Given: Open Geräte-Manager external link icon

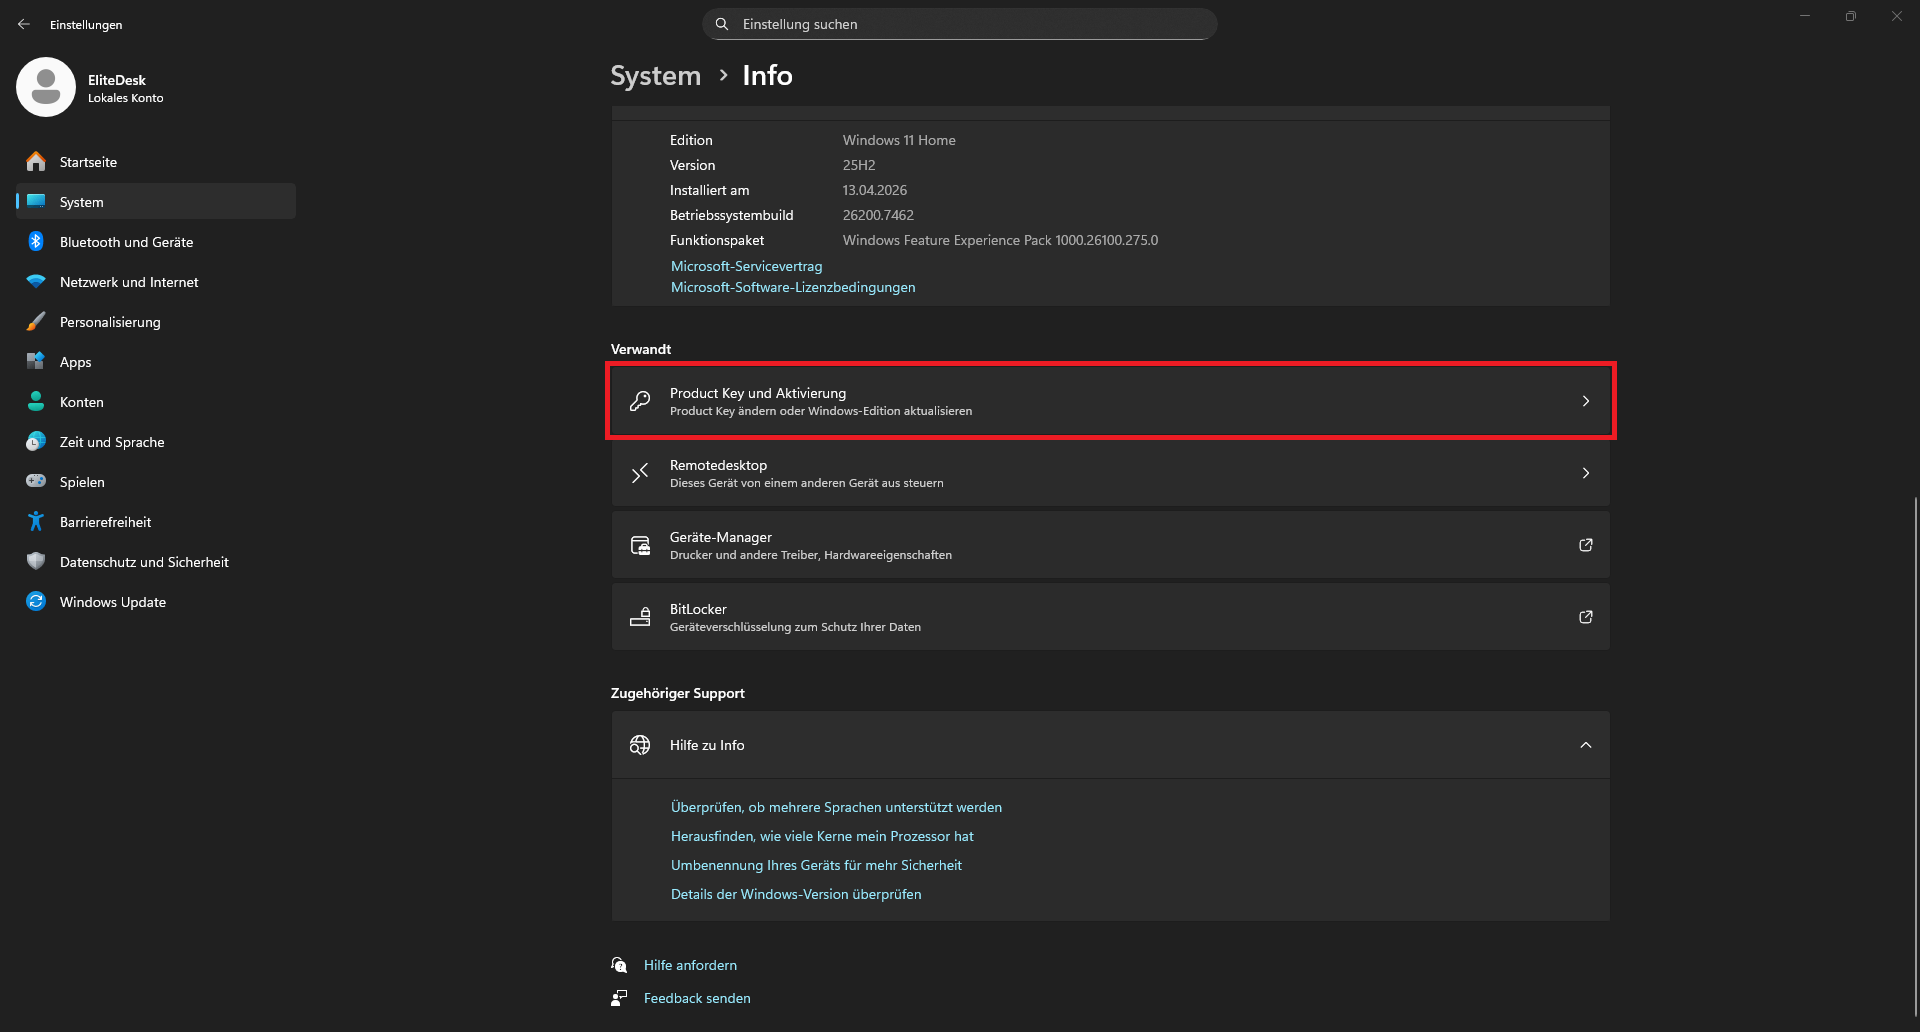Looking at the screenshot, I should click(x=1586, y=545).
